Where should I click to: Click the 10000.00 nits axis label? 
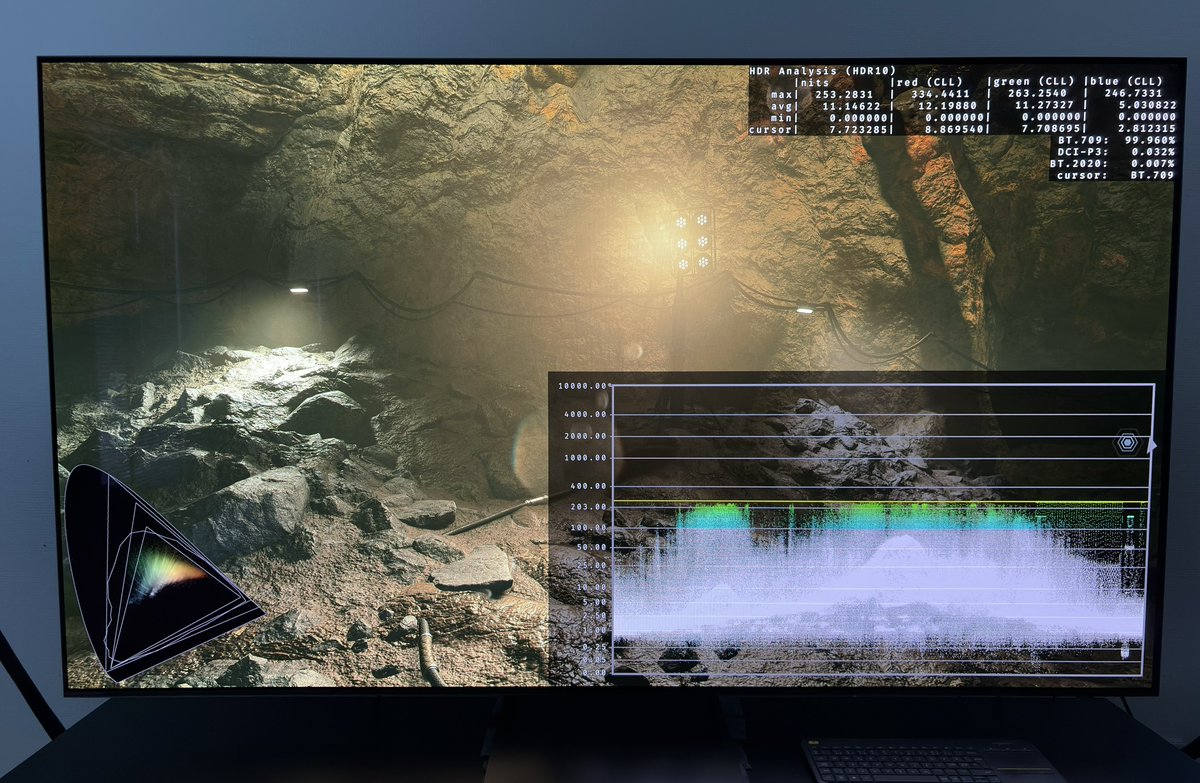(582, 385)
